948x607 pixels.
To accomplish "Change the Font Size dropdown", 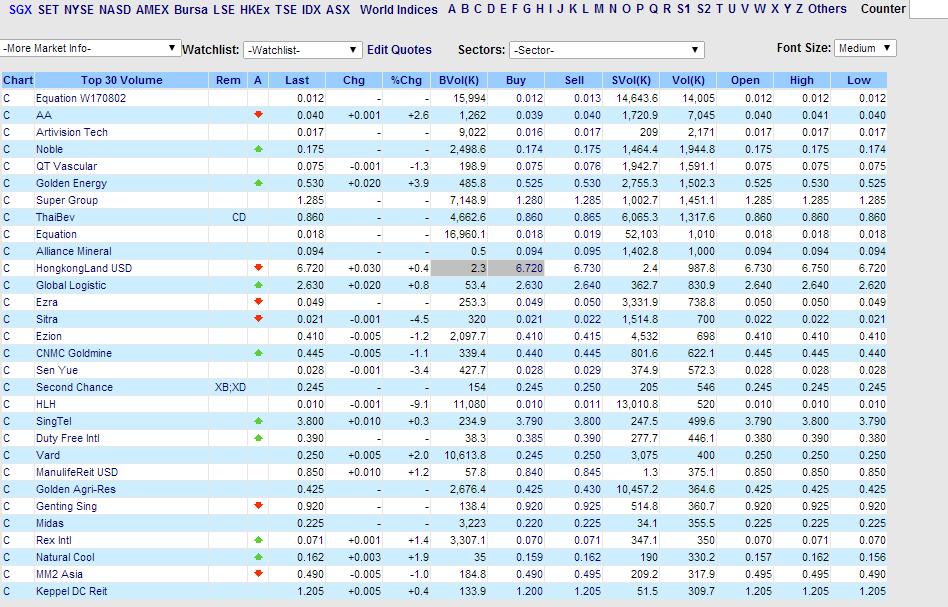I will (x=865, y=48).
